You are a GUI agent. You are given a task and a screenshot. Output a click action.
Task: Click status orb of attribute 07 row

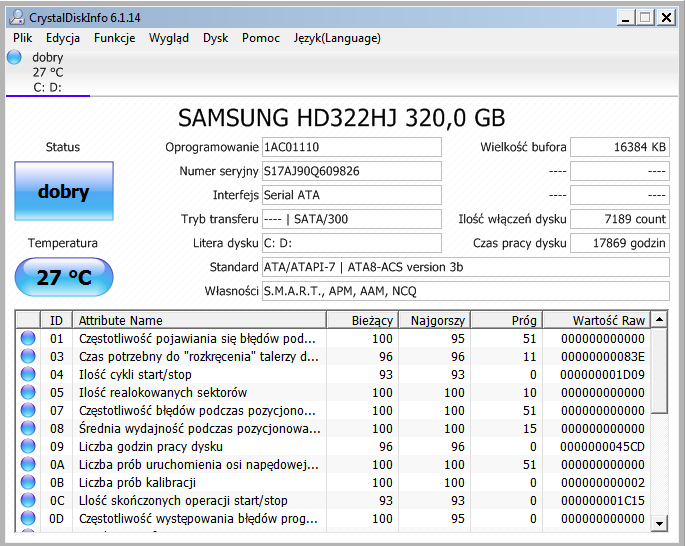tap(28, 411)
